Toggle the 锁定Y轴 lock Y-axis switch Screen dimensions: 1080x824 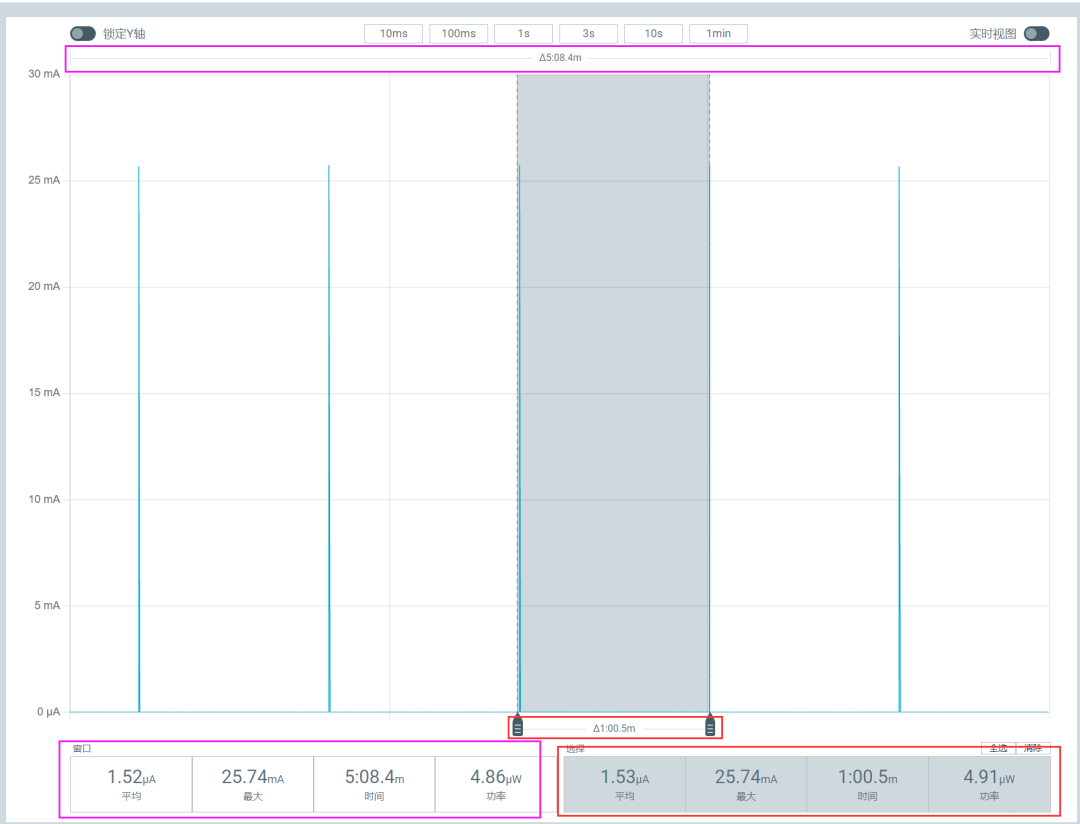[83, 34]
